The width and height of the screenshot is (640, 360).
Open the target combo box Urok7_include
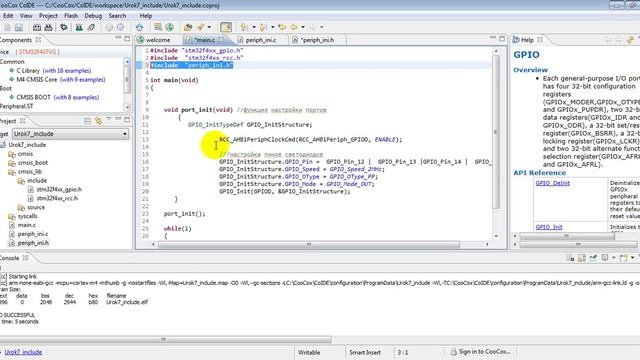[71, 134]
